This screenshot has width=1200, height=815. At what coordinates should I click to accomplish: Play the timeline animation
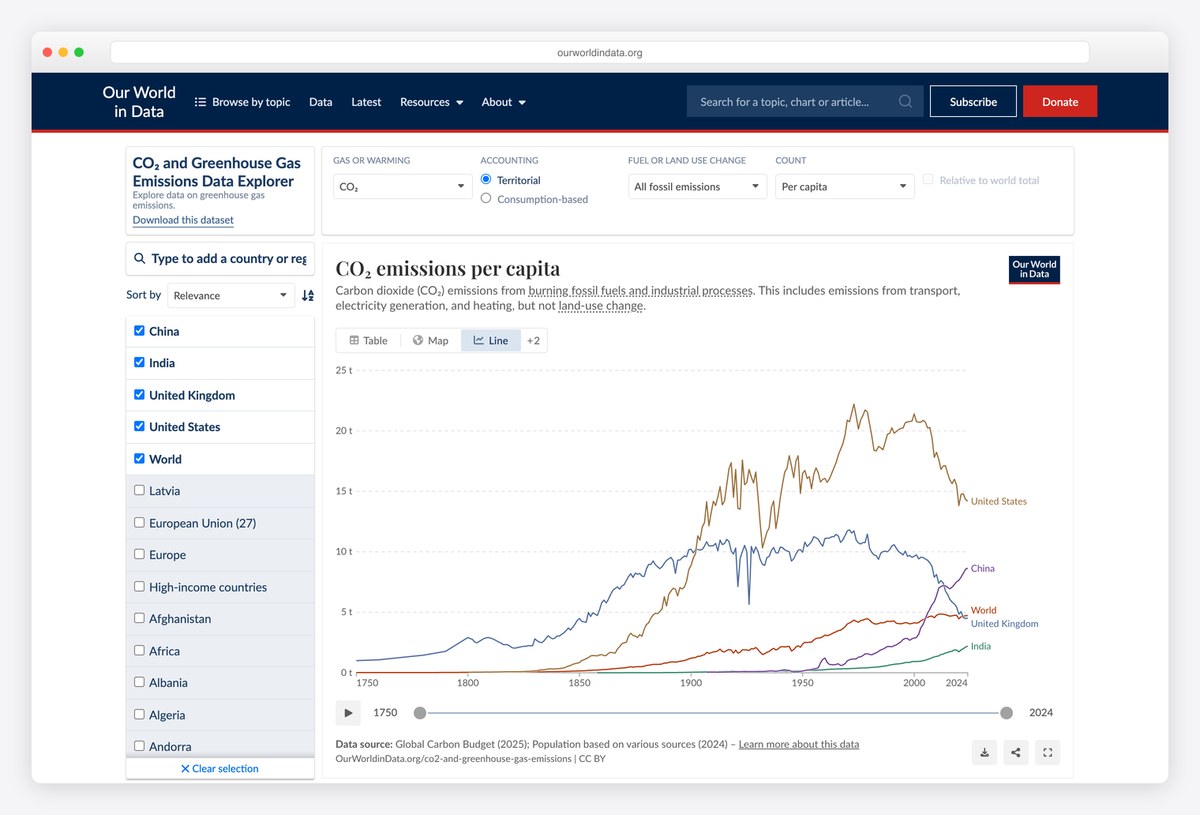click(x=348, y=713)
